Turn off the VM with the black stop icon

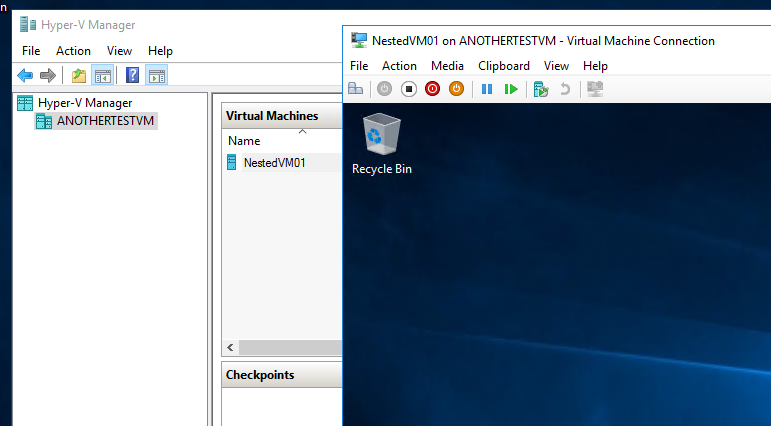409,89
